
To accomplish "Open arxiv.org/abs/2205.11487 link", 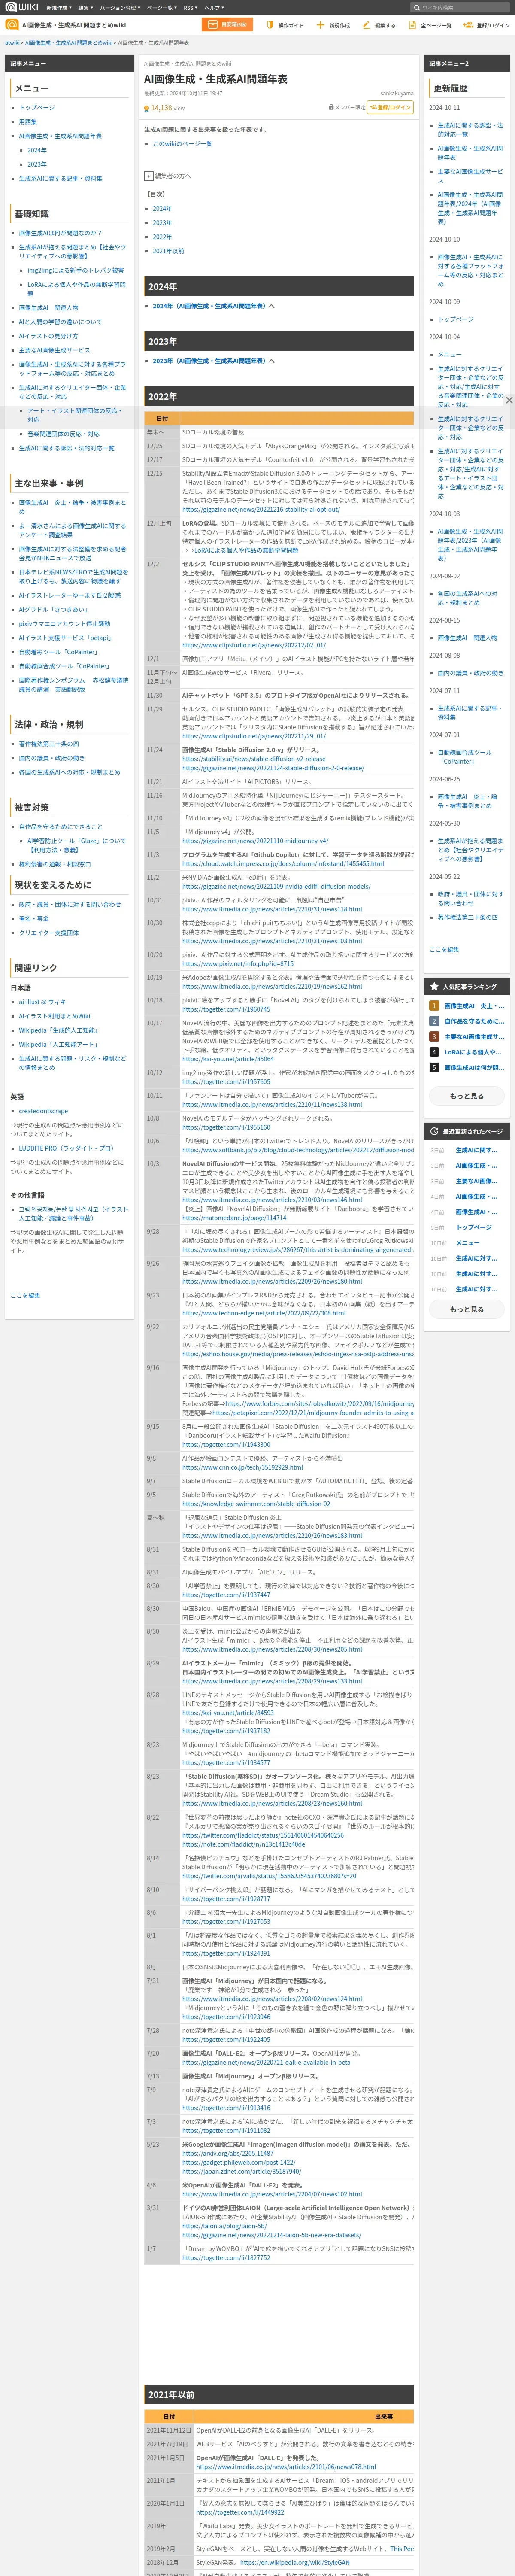I will 227,2153.
